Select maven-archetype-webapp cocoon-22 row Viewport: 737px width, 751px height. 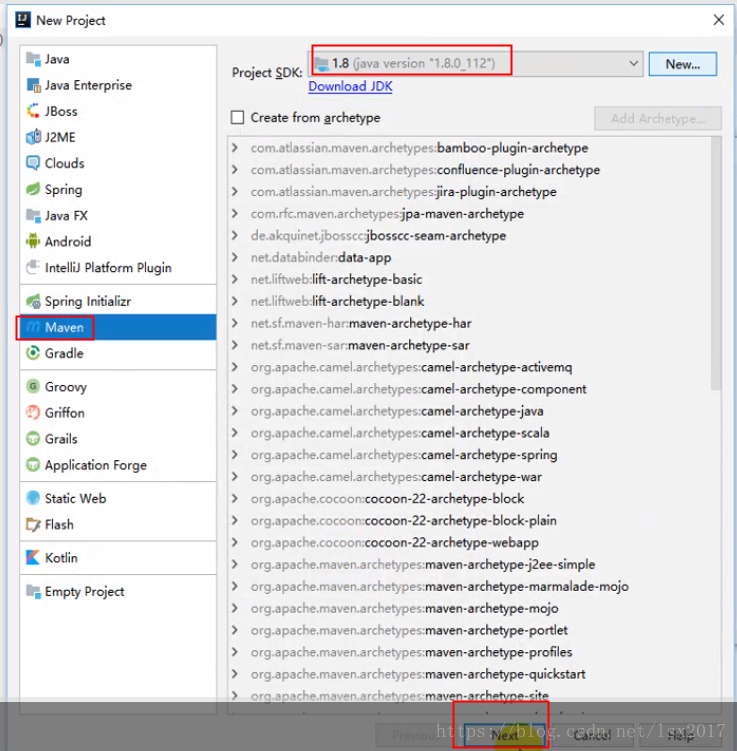click(x=470, y=542)
